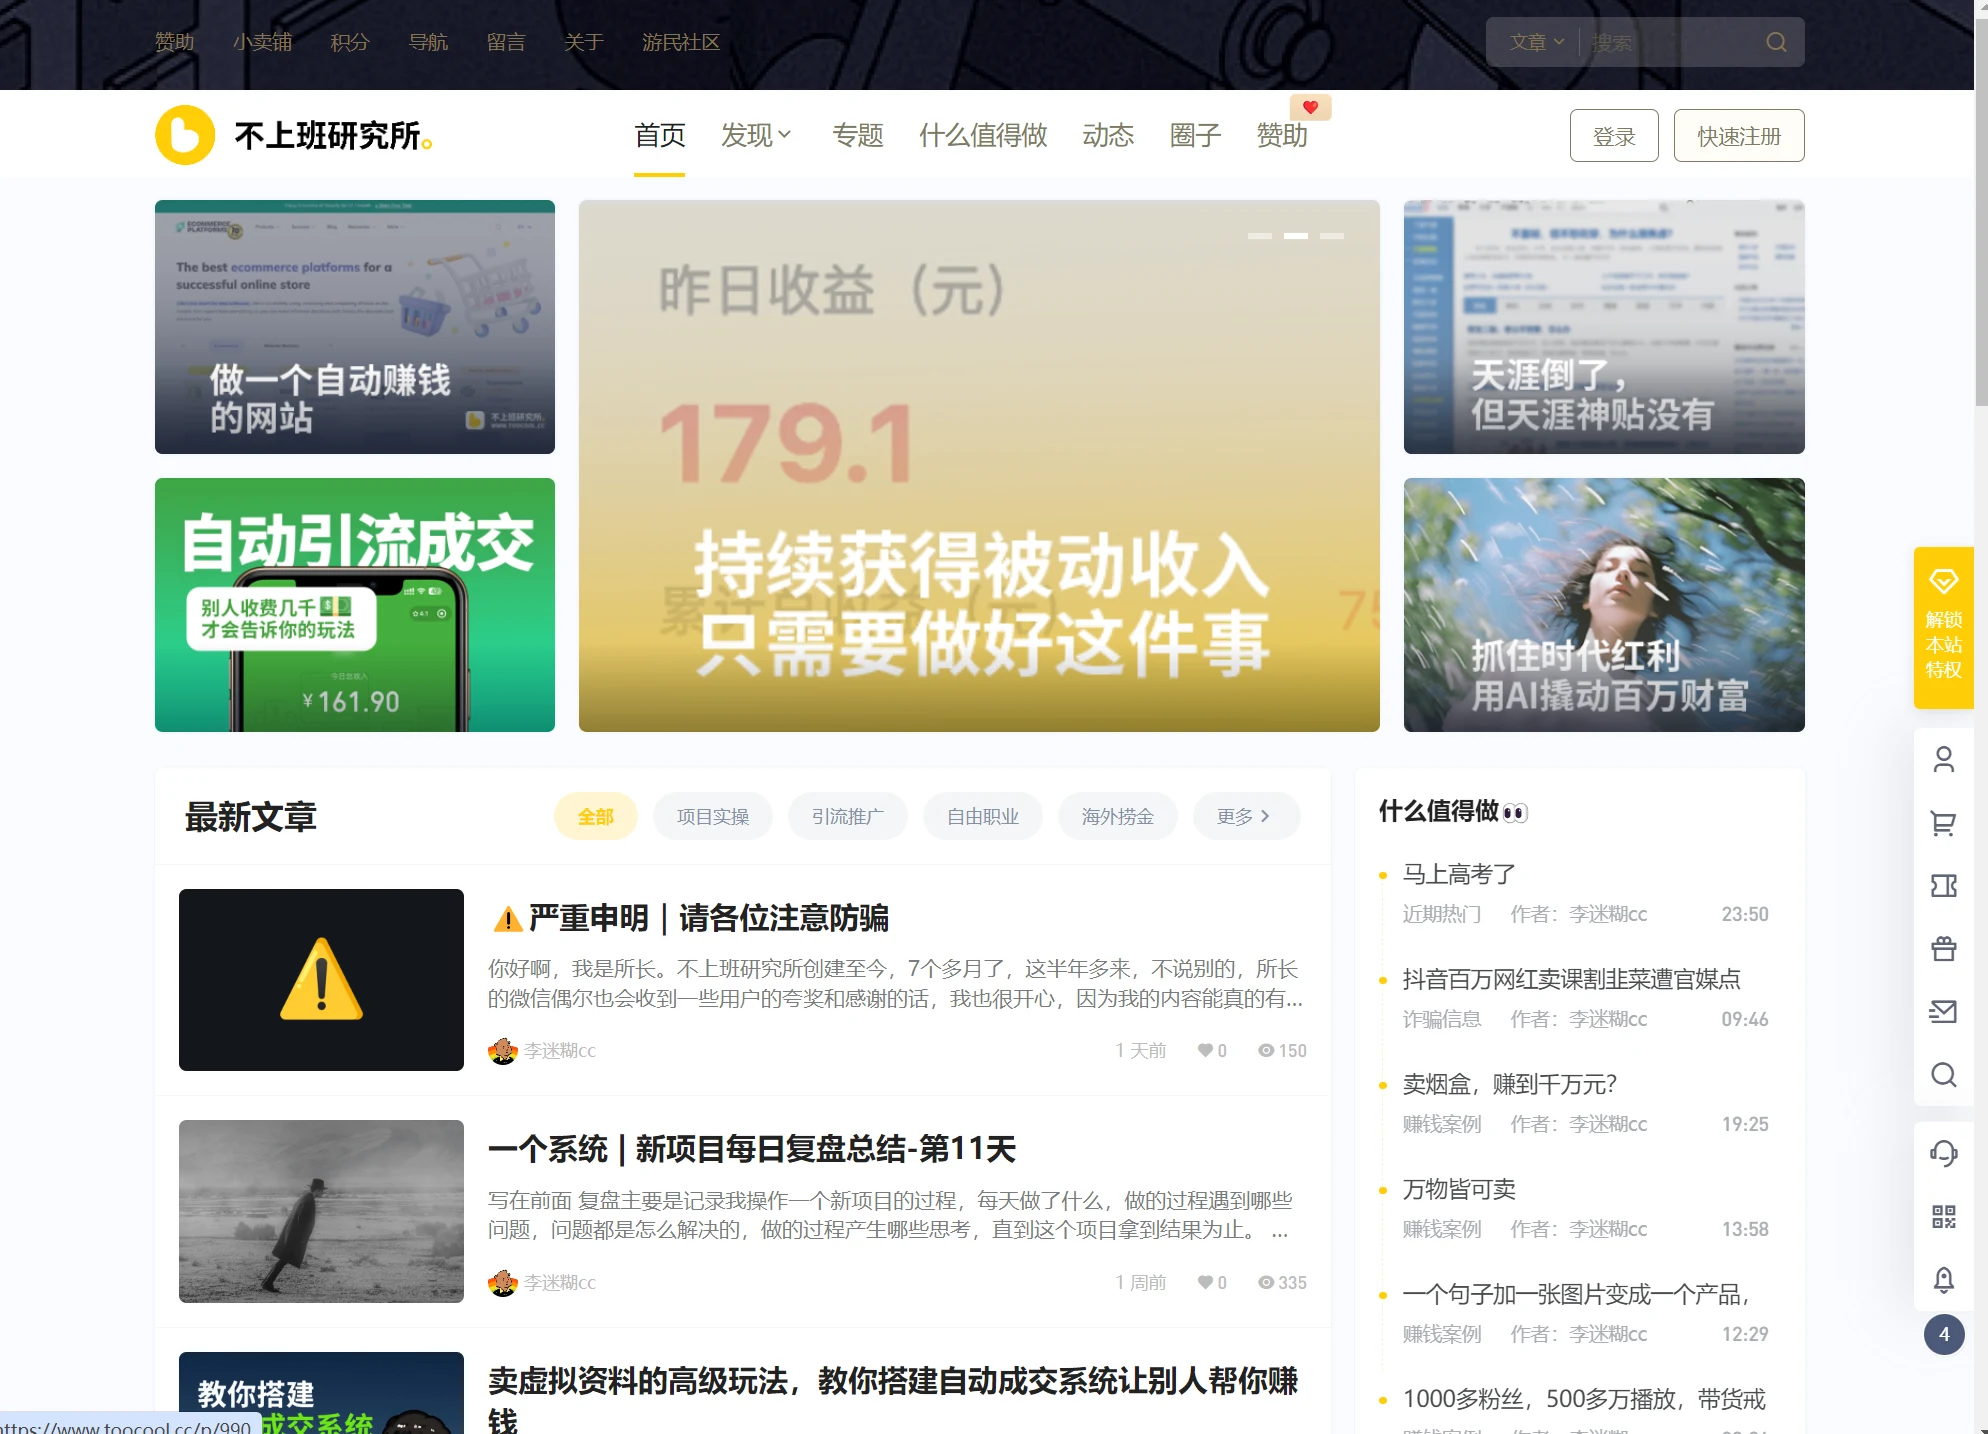Go to 动态 in main nav
The image size is (1988, 1434).
tap(1108, 135)
